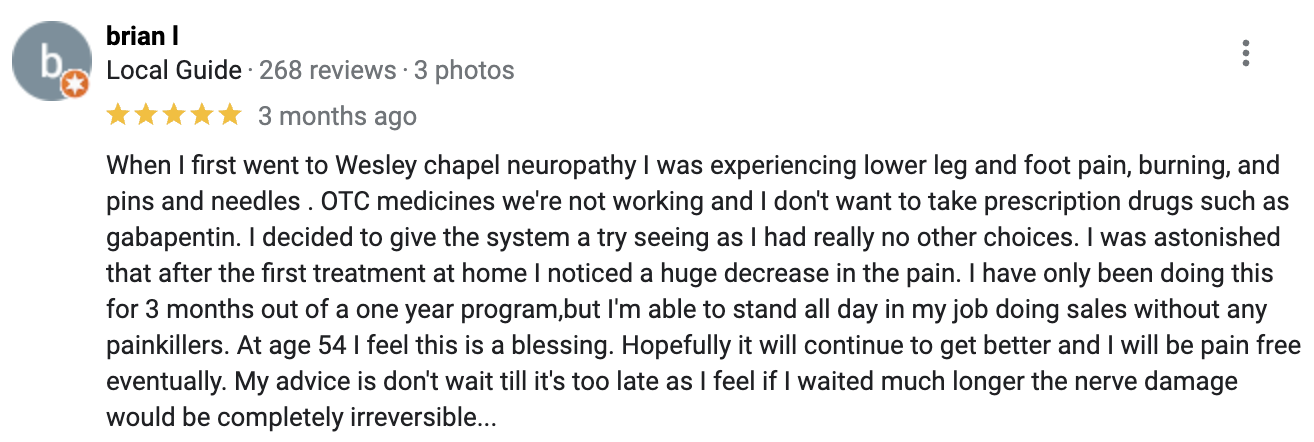Image resolution: width=1314 pixels, height=442 pixels.
Task: Select the fourth yellow rating star
Action: coord(202,115)
